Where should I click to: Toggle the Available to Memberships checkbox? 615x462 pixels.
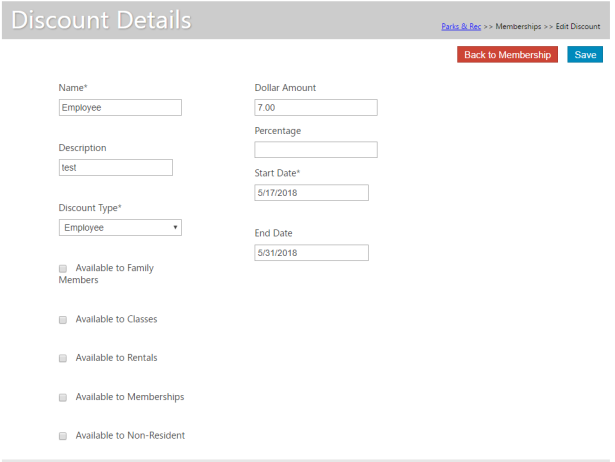pyautogui.click(x=63, y=398)
